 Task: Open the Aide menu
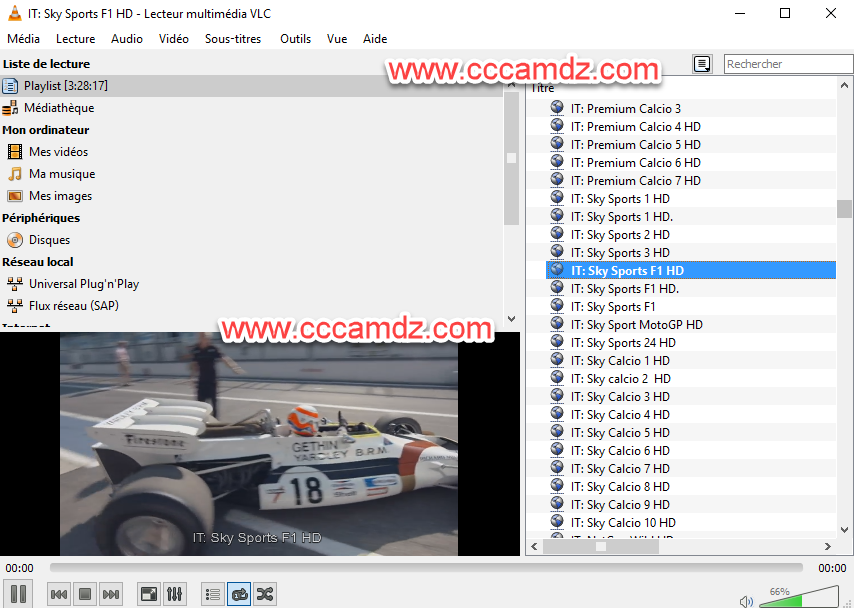(x=375, y=39)
